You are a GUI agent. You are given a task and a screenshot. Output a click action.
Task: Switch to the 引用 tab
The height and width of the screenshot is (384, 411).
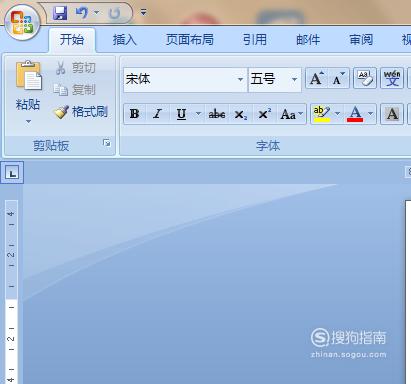point(255,40)
